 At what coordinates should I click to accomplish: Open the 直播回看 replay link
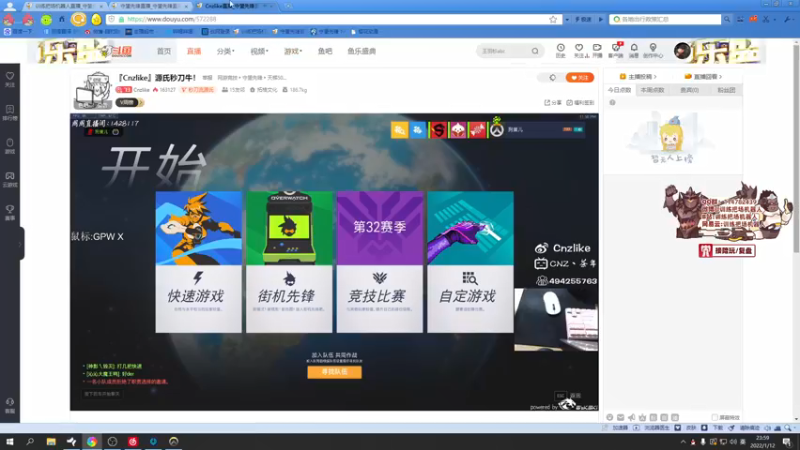[703, 77]
